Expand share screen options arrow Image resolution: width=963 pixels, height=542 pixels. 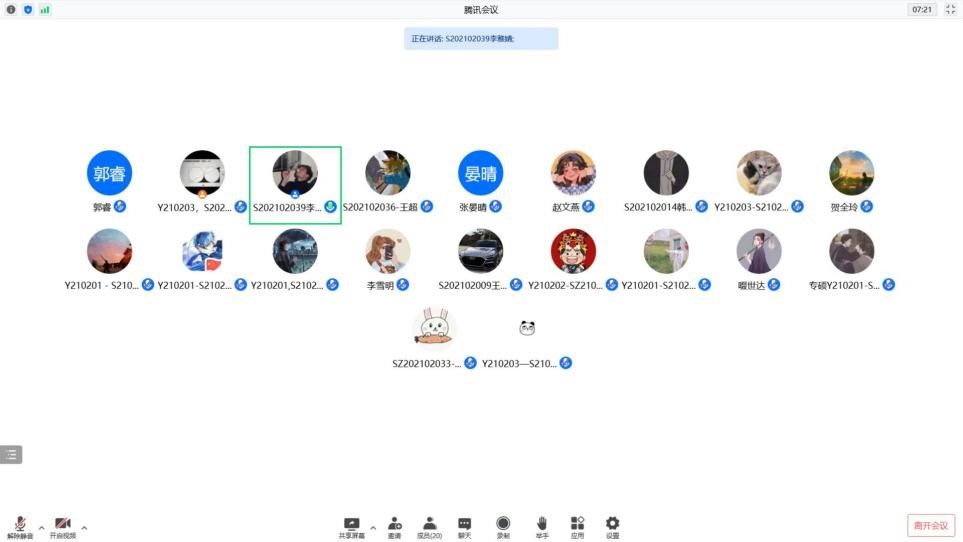[x=373, y=527]
